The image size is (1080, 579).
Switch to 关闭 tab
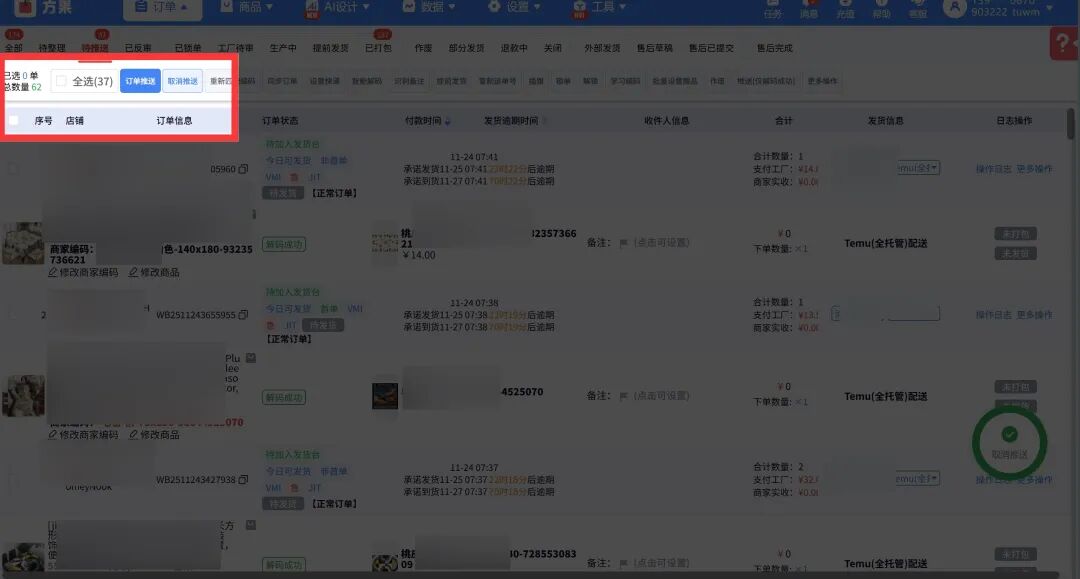552,48
